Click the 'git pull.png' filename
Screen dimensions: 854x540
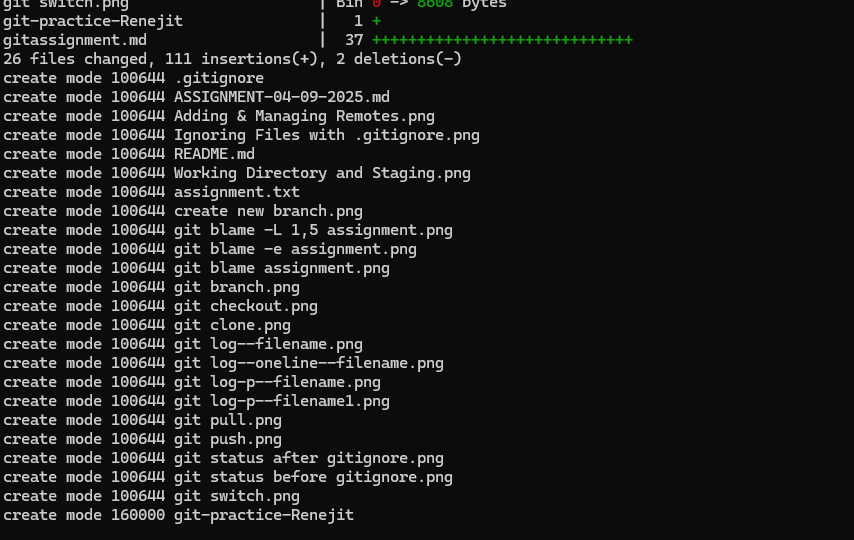[x=227, y=420]
